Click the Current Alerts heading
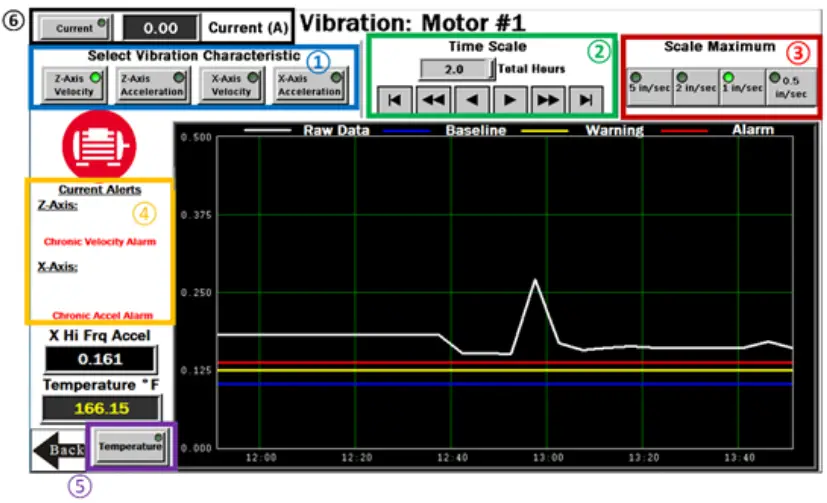Image resolution: width=827 pixels, height=503 pixels. [x=100, y=190]
